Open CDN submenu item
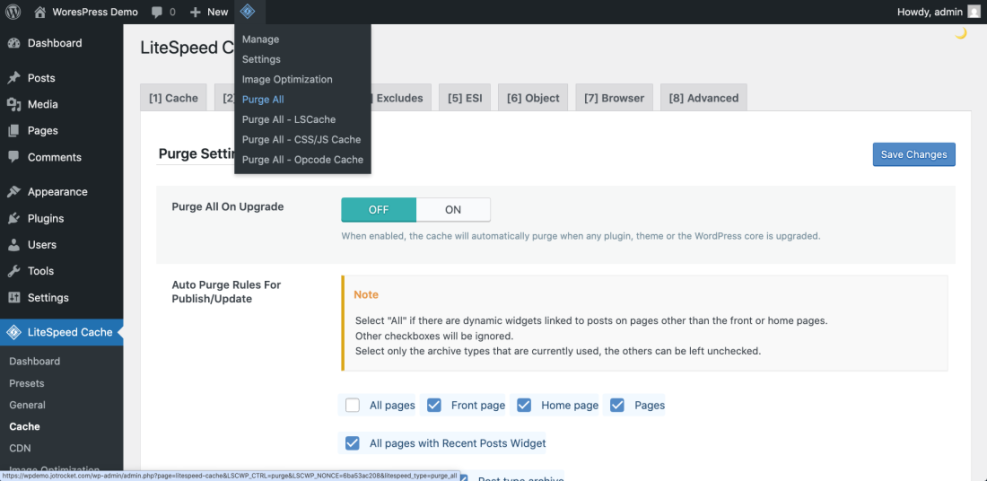987x481 pixels. coord(20,448)
